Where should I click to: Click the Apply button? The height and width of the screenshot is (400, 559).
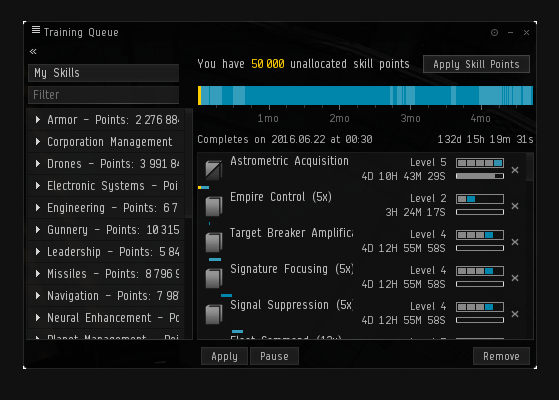[x=224, y=356]
